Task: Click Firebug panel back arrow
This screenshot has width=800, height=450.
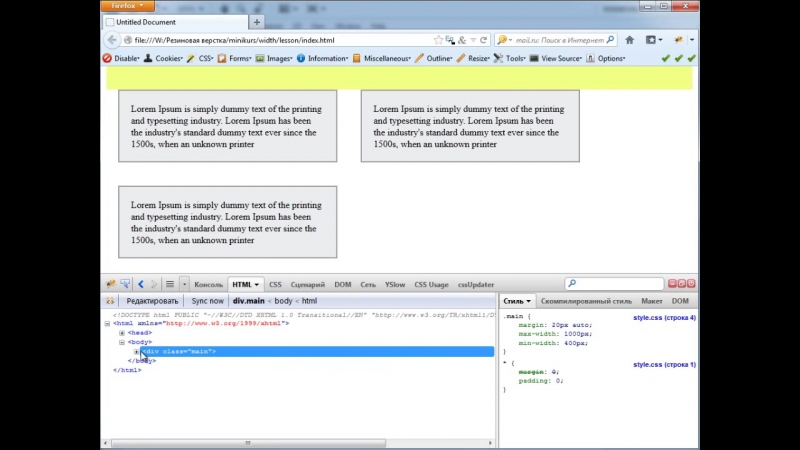Action: click(141, 284)
